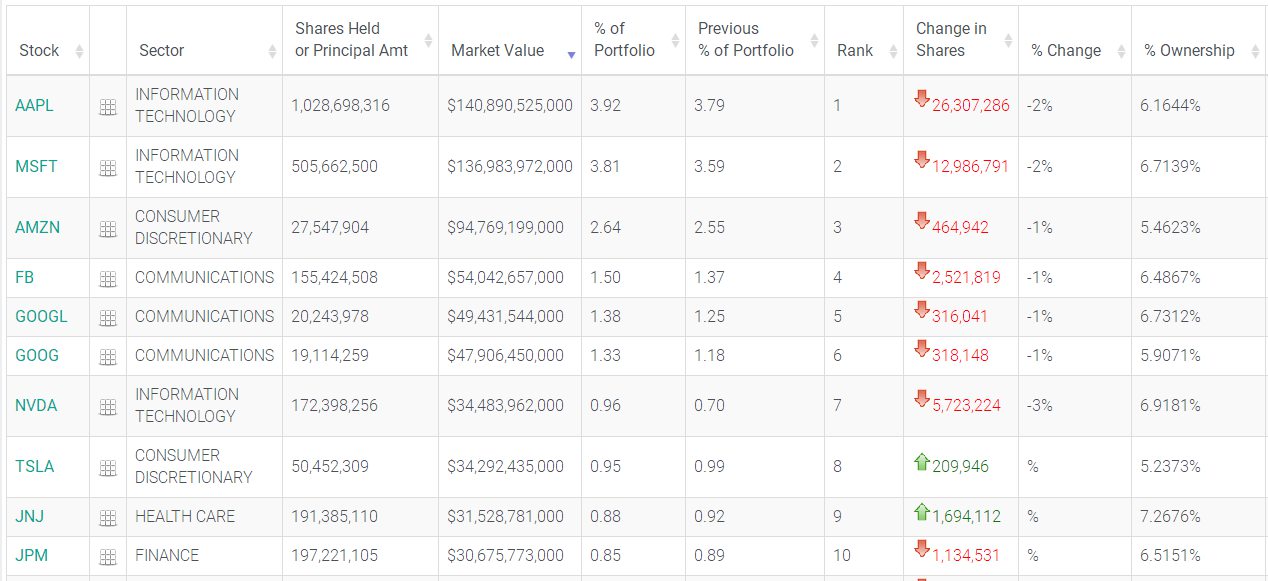Click the grid icon in the JNJ row
Screen dimensions: 1268x581
click(x=108, y=518)
